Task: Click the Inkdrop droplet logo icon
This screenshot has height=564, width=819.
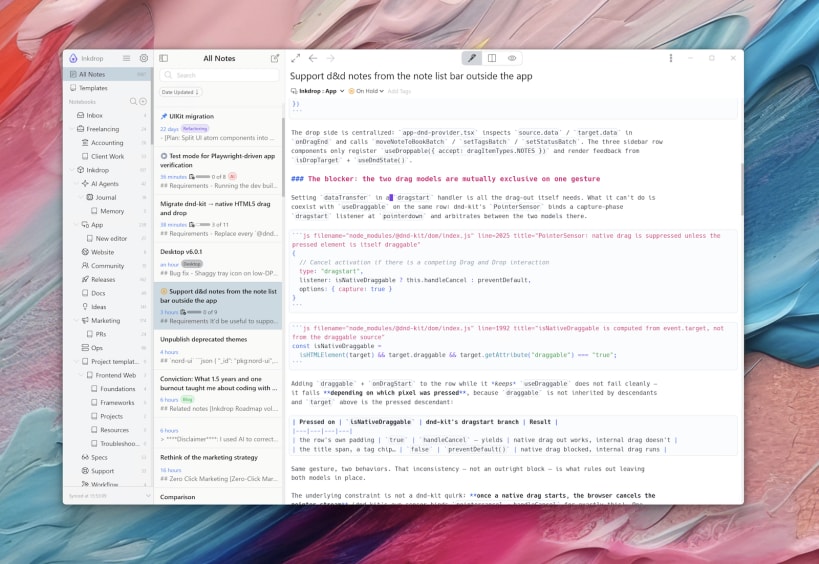Action: click(x=73, y=58)
